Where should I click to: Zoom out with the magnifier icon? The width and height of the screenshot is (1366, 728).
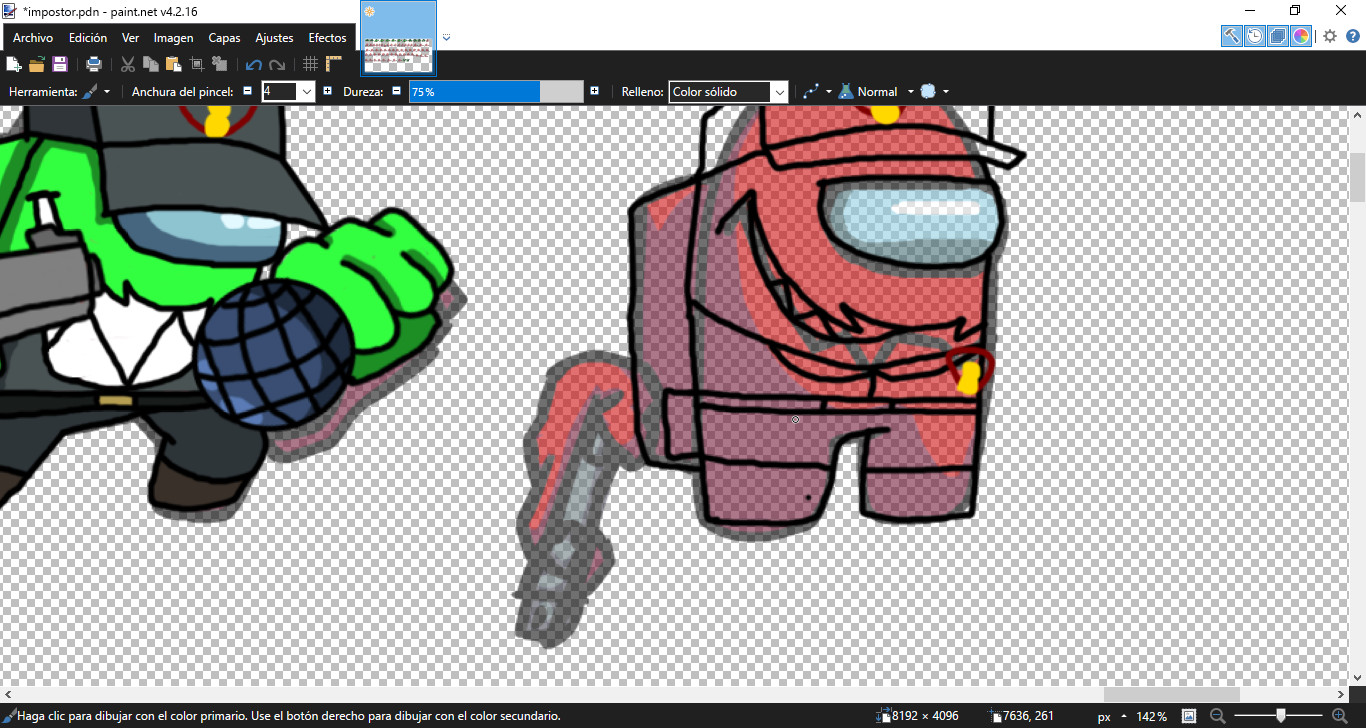click(x=1218, y=716)
